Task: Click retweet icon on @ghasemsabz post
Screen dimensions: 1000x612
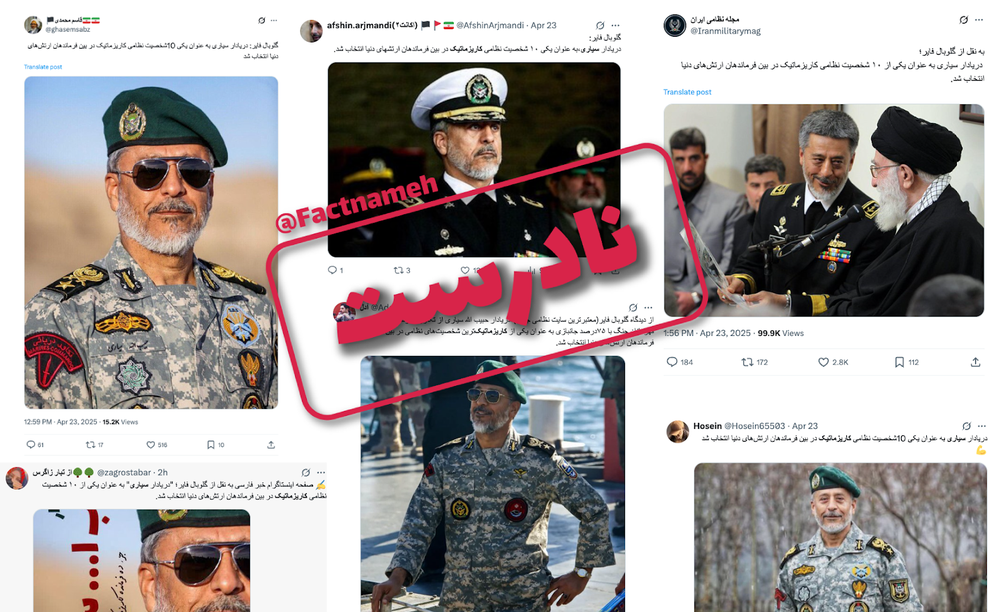Action: pyautogui.click(x=90, y=444)
